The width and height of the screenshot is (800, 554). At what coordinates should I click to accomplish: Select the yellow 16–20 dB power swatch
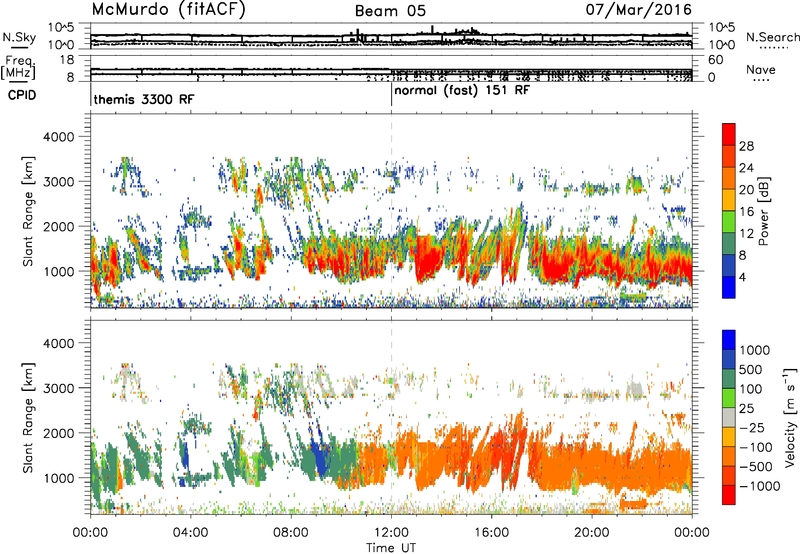point(729,199)
